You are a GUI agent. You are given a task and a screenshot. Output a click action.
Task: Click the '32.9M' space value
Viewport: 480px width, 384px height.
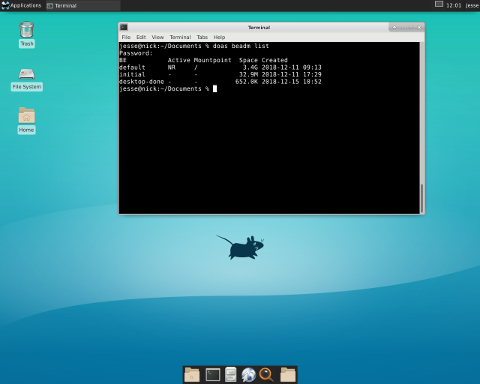[x=248, y=74]
